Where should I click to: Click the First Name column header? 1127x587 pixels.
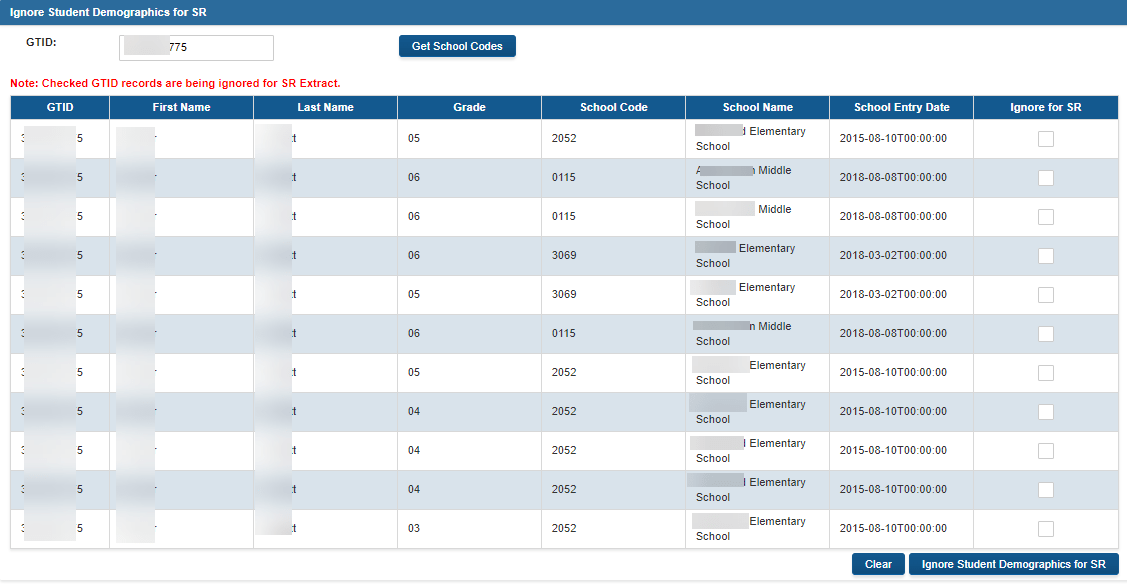click(x=181, y=107)
